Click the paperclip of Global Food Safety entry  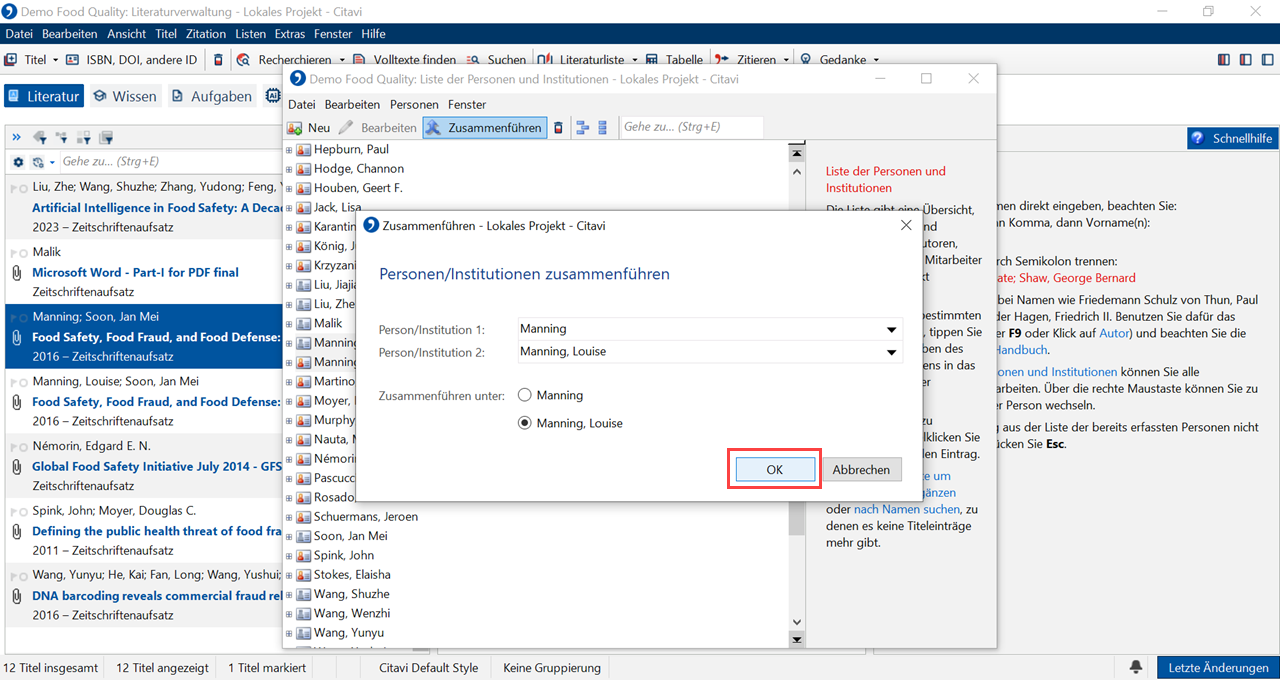click(x=17, y=466)
